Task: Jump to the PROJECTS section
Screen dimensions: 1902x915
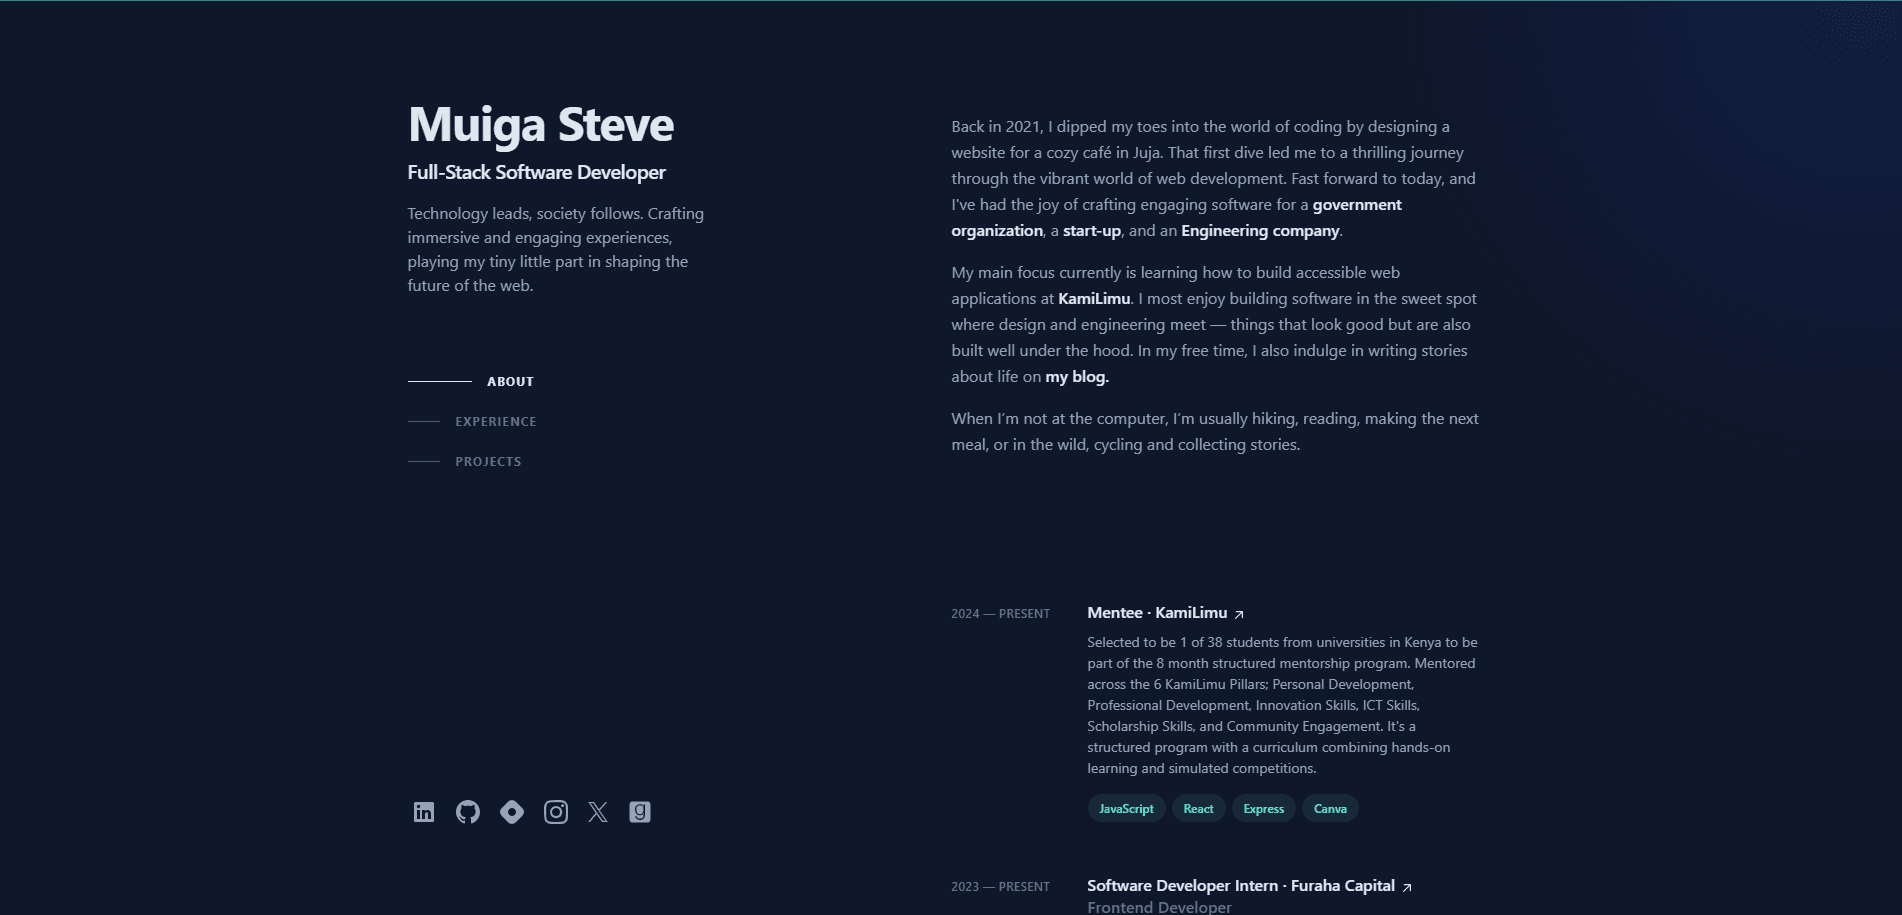Action: pos(488,461)
